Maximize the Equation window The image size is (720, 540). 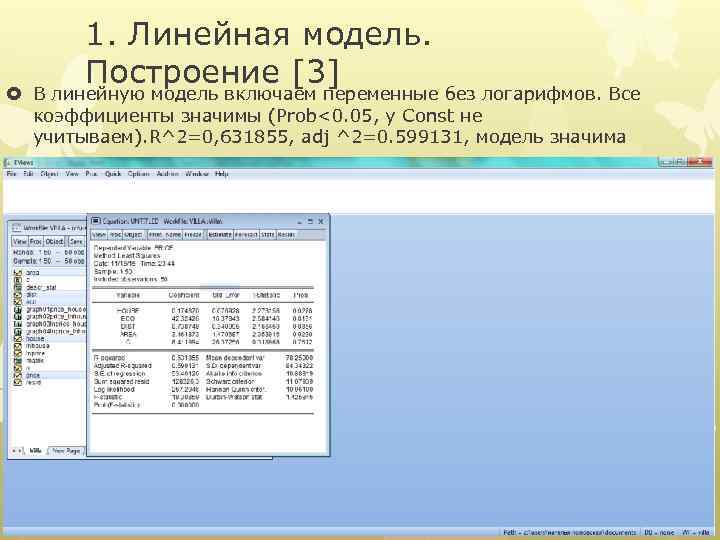[x=310, y=222]
